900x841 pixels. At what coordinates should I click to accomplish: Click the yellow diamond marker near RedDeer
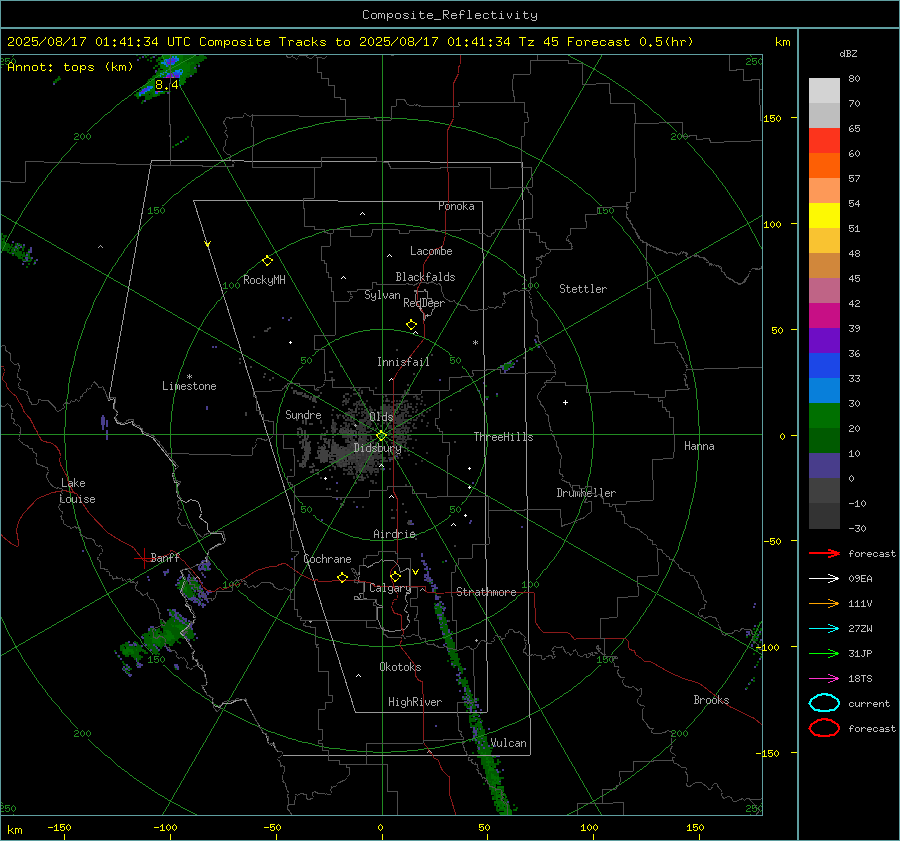point(411,325)
